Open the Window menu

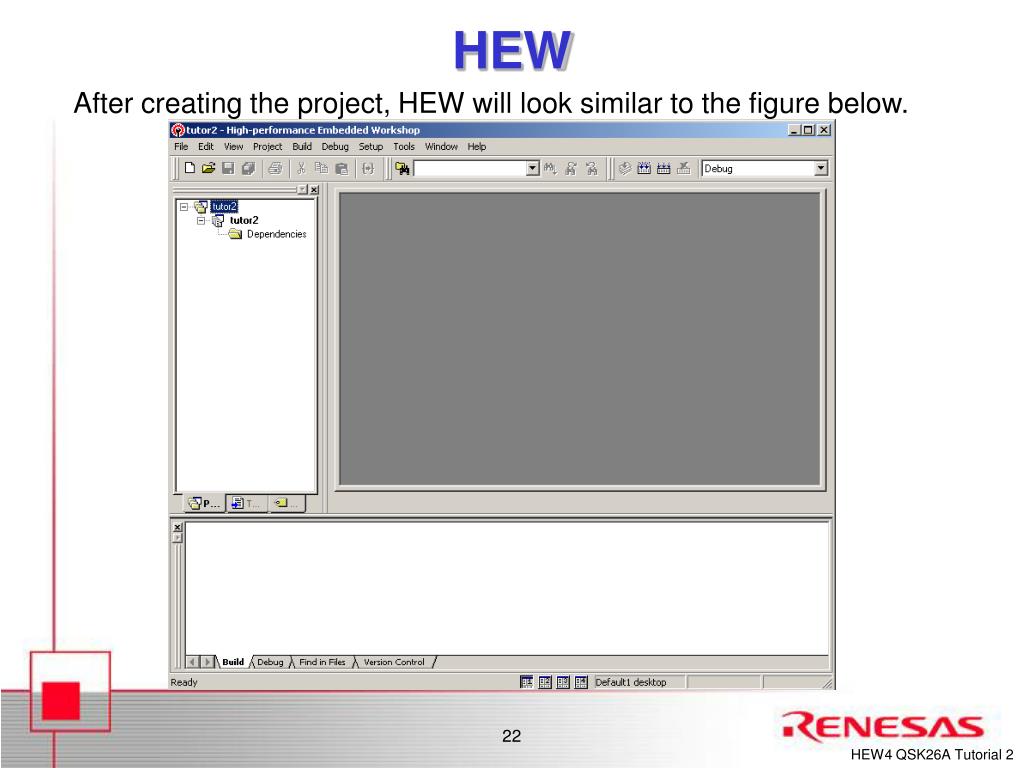(x=441, y=147)
